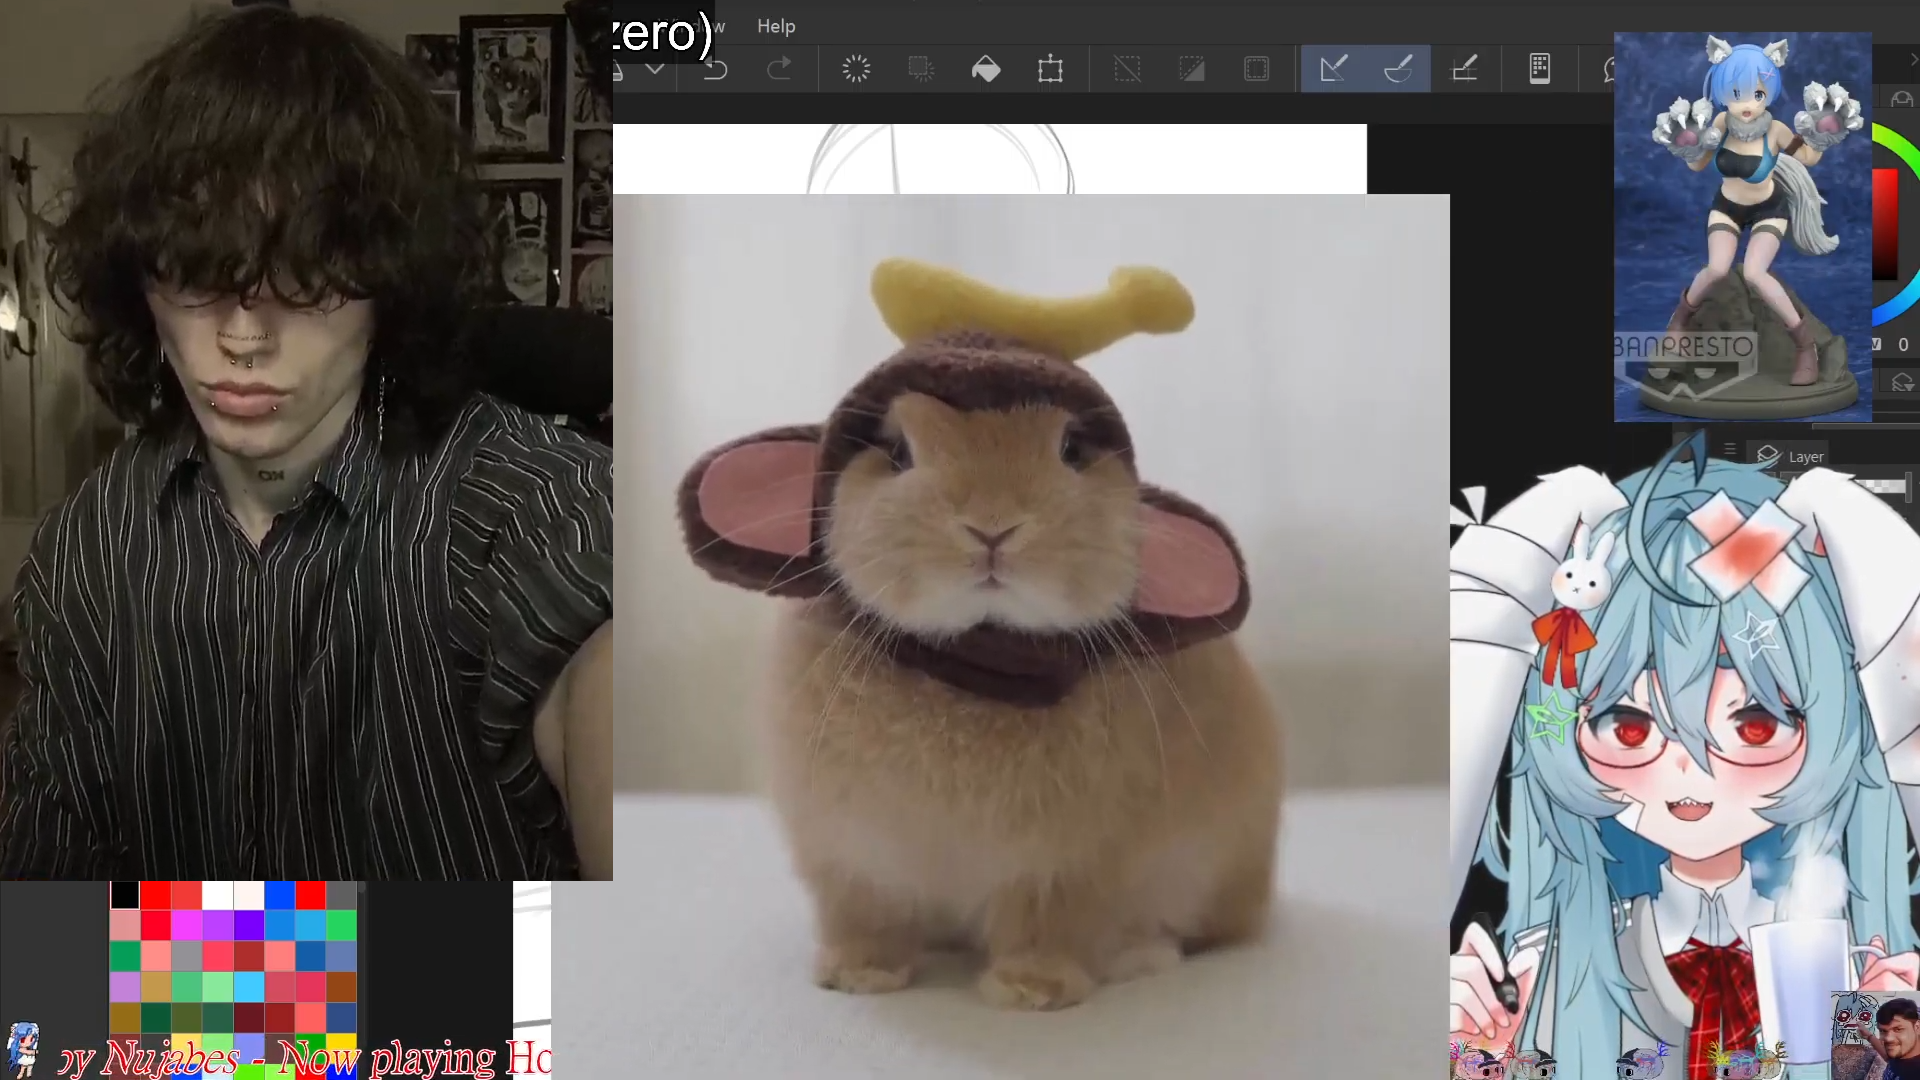Click the Clear (radial dashes) icon

tap(856, 69)
